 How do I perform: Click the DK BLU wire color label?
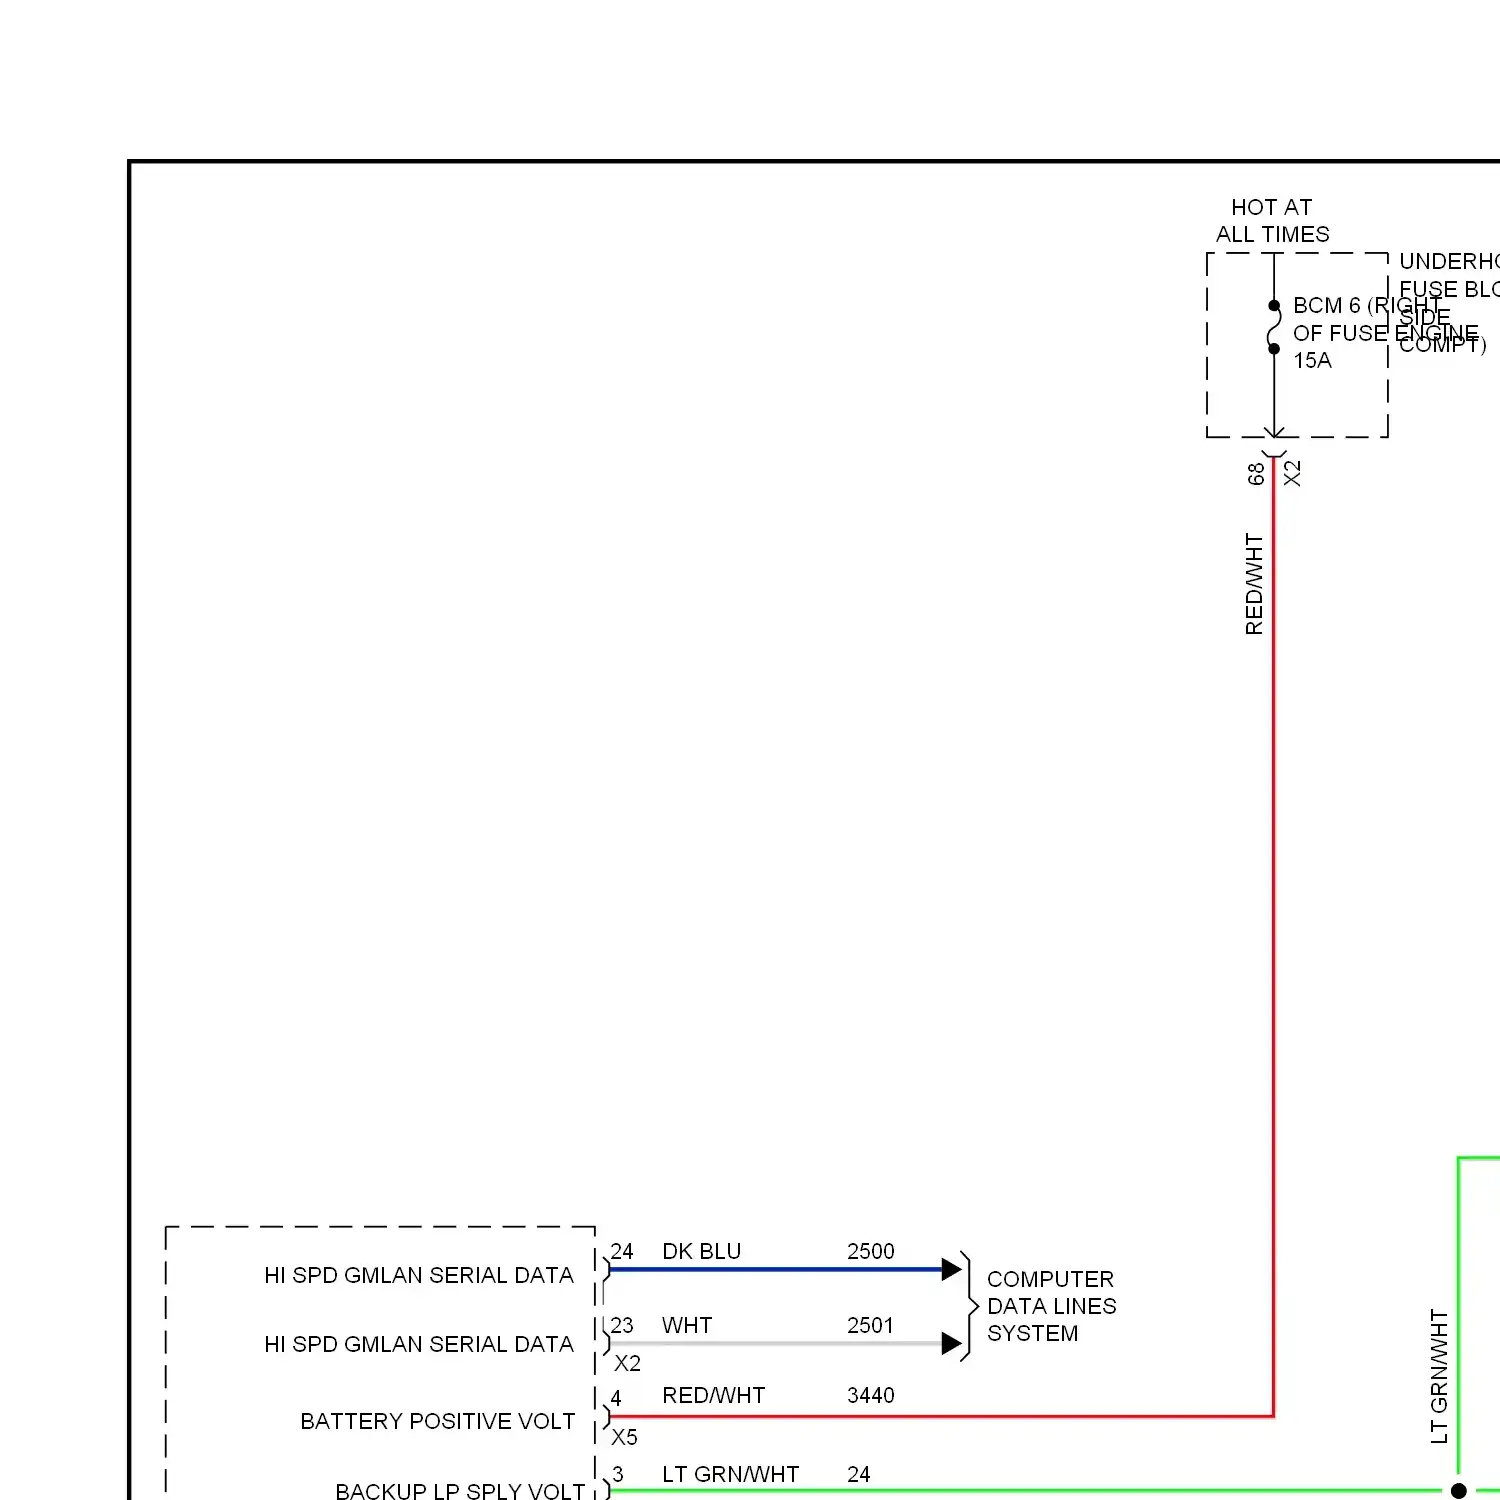pos(701,1252)
